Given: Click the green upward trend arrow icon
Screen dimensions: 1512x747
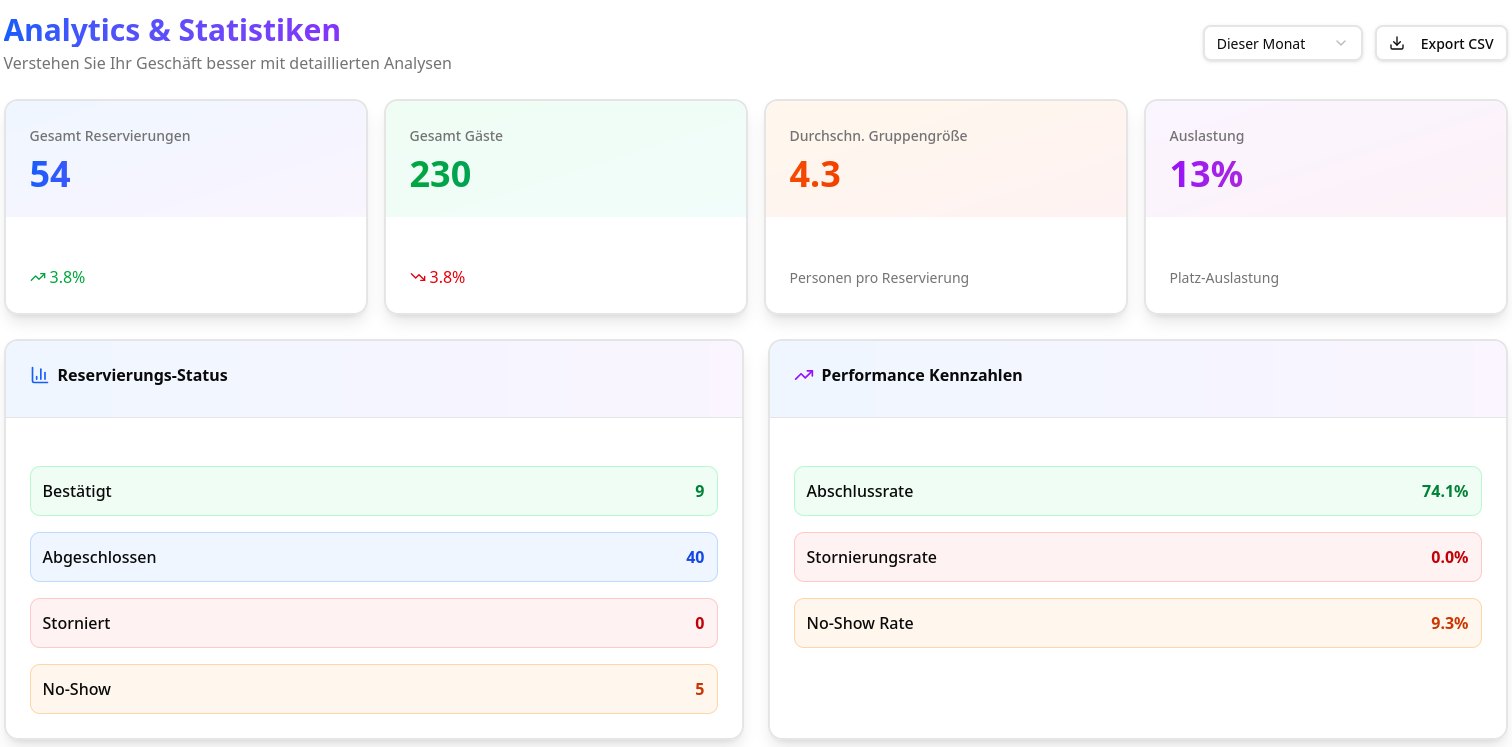Looking at the screenshot, I should tap(38, 278).
